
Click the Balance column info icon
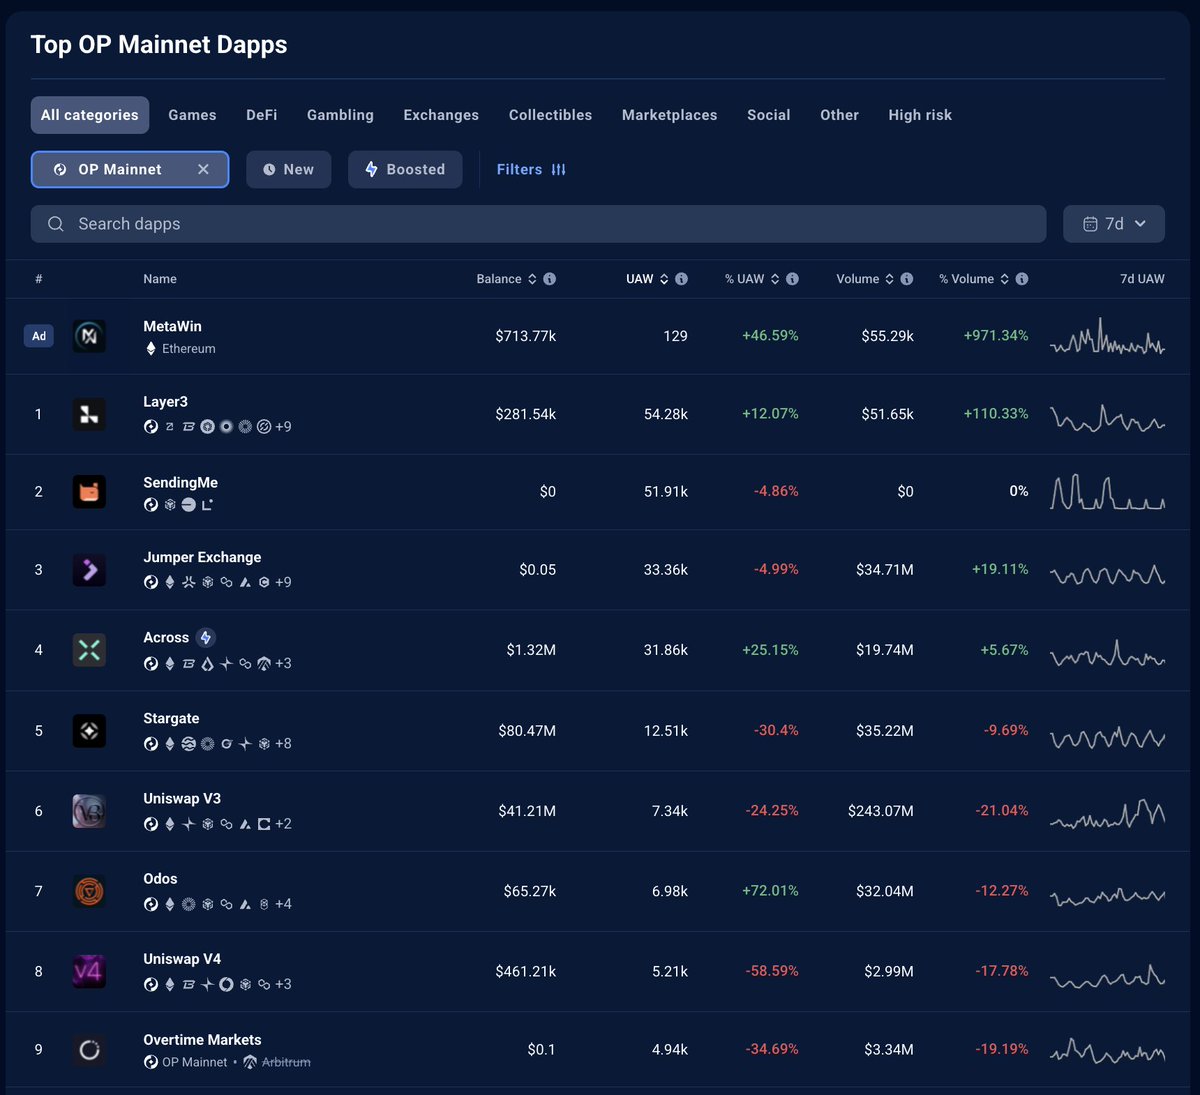tap(549, 279)
